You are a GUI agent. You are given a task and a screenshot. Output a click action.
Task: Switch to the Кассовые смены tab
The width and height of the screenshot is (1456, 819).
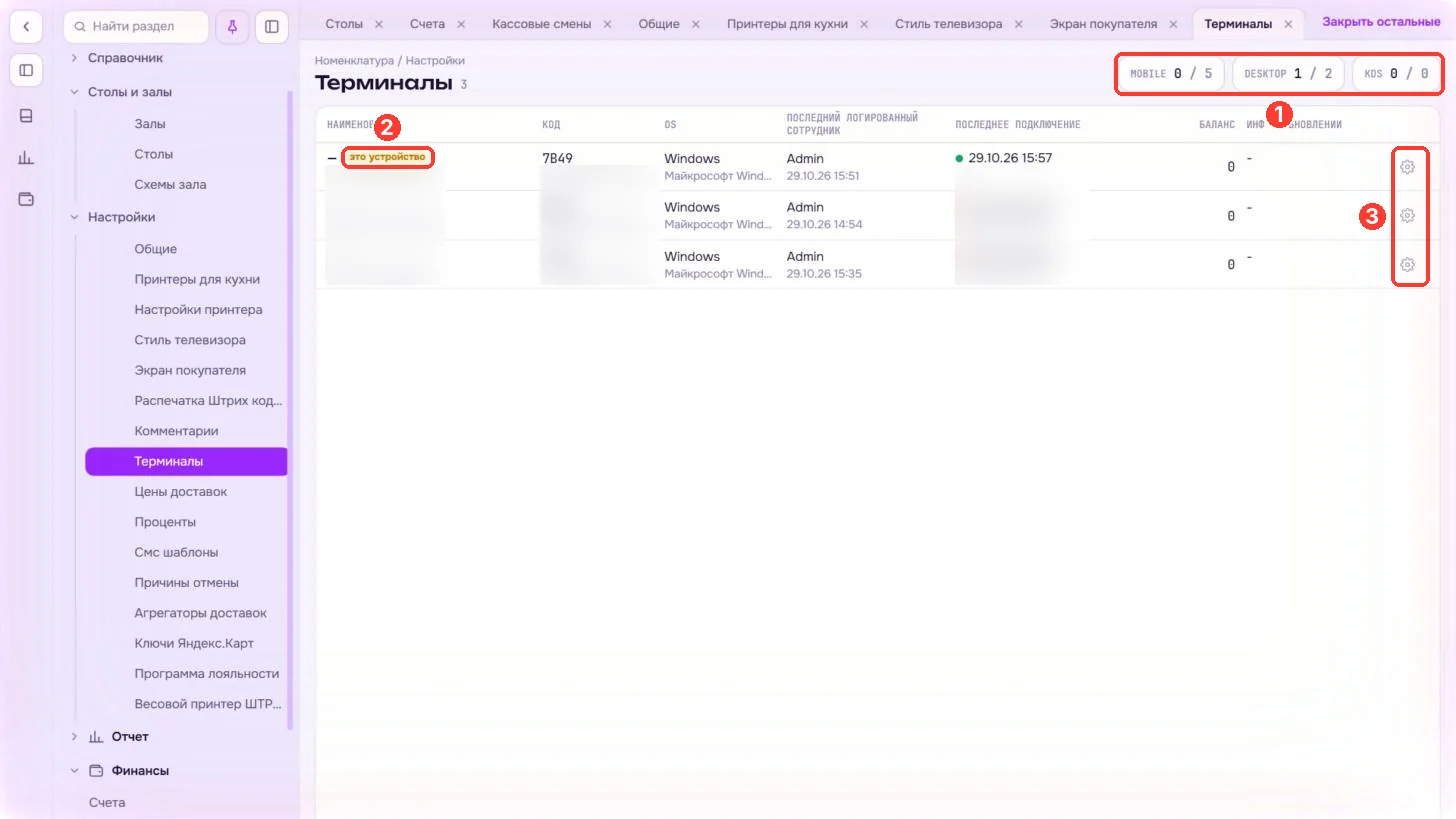pyautogui.click(x=542, y=24)
